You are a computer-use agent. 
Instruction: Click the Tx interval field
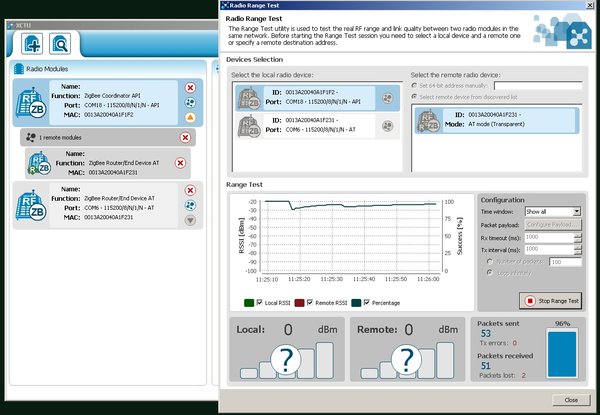pos(549,249)
